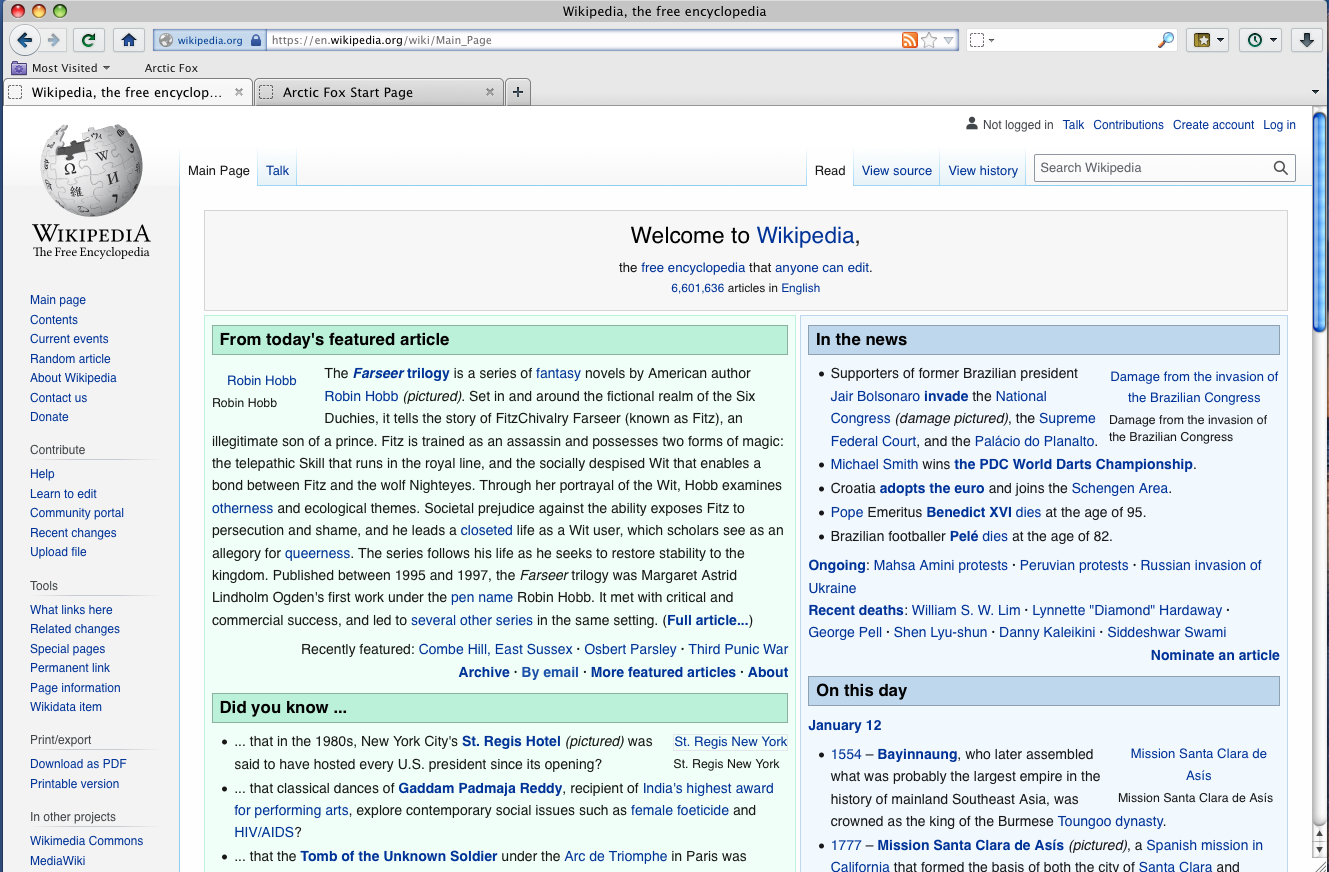Open Current events in sidebar
Viewport: 1329px width, 872px height.
[x=69, y=339]
